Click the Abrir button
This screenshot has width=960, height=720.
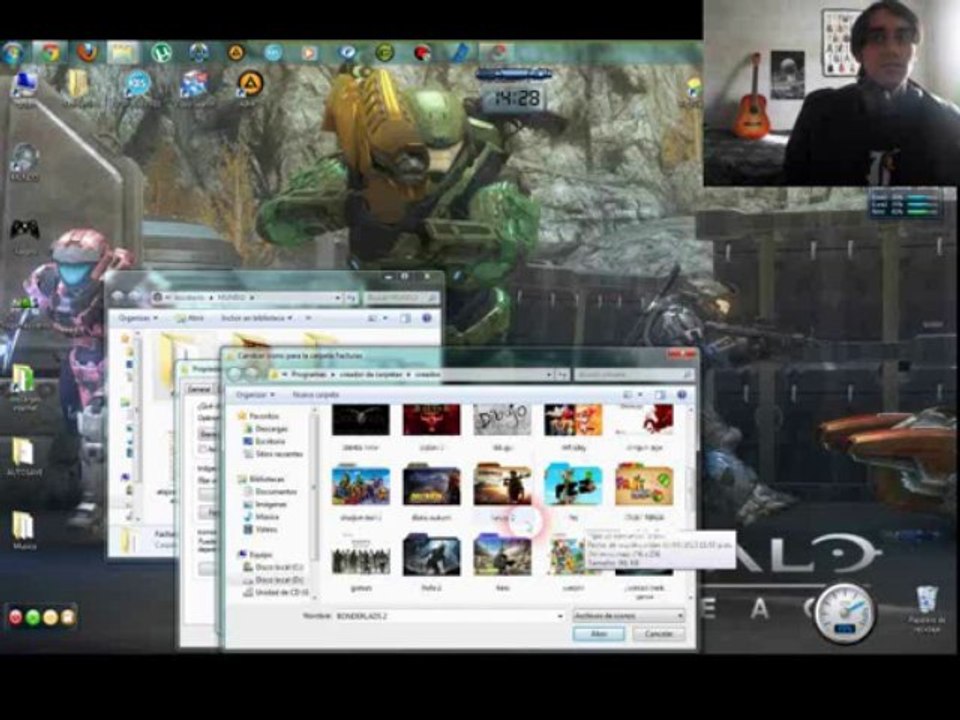pos(599,634)
